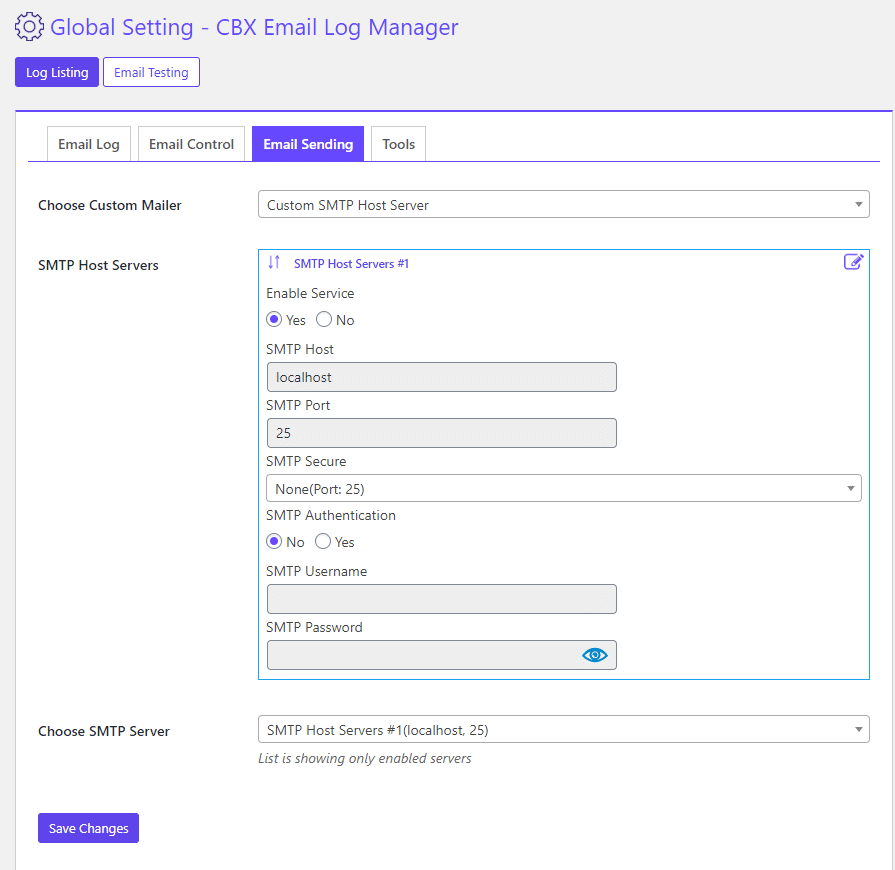
Task: Click the Email Testing button
Action: click(x=151, y=73)
